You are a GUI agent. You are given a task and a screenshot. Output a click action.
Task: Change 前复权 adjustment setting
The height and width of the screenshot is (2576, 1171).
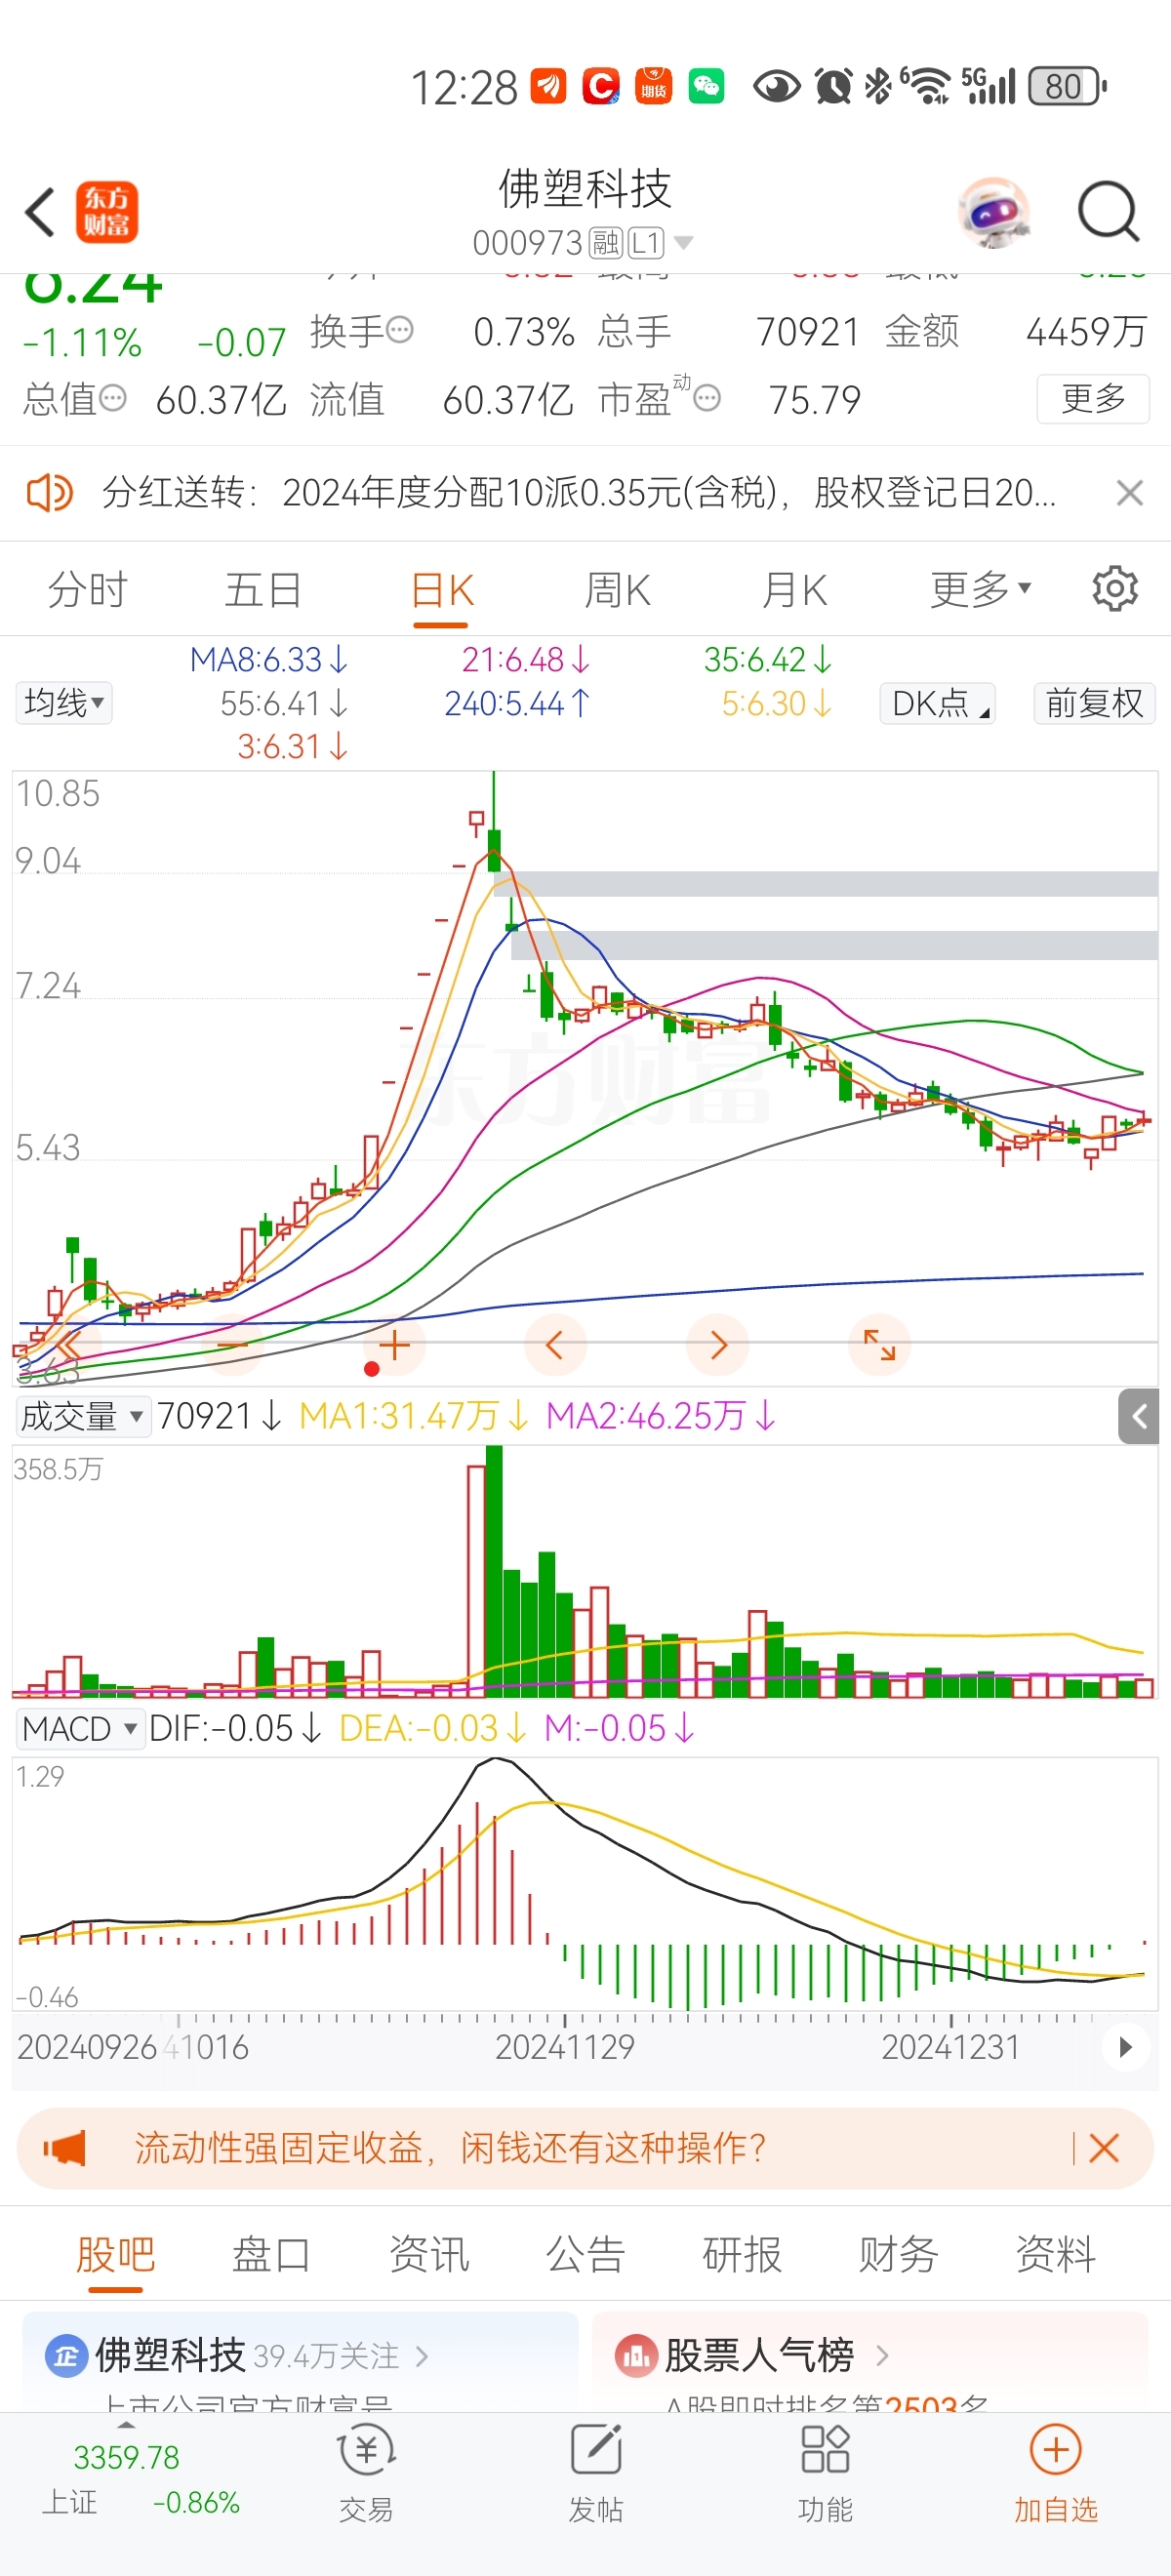1094,703
